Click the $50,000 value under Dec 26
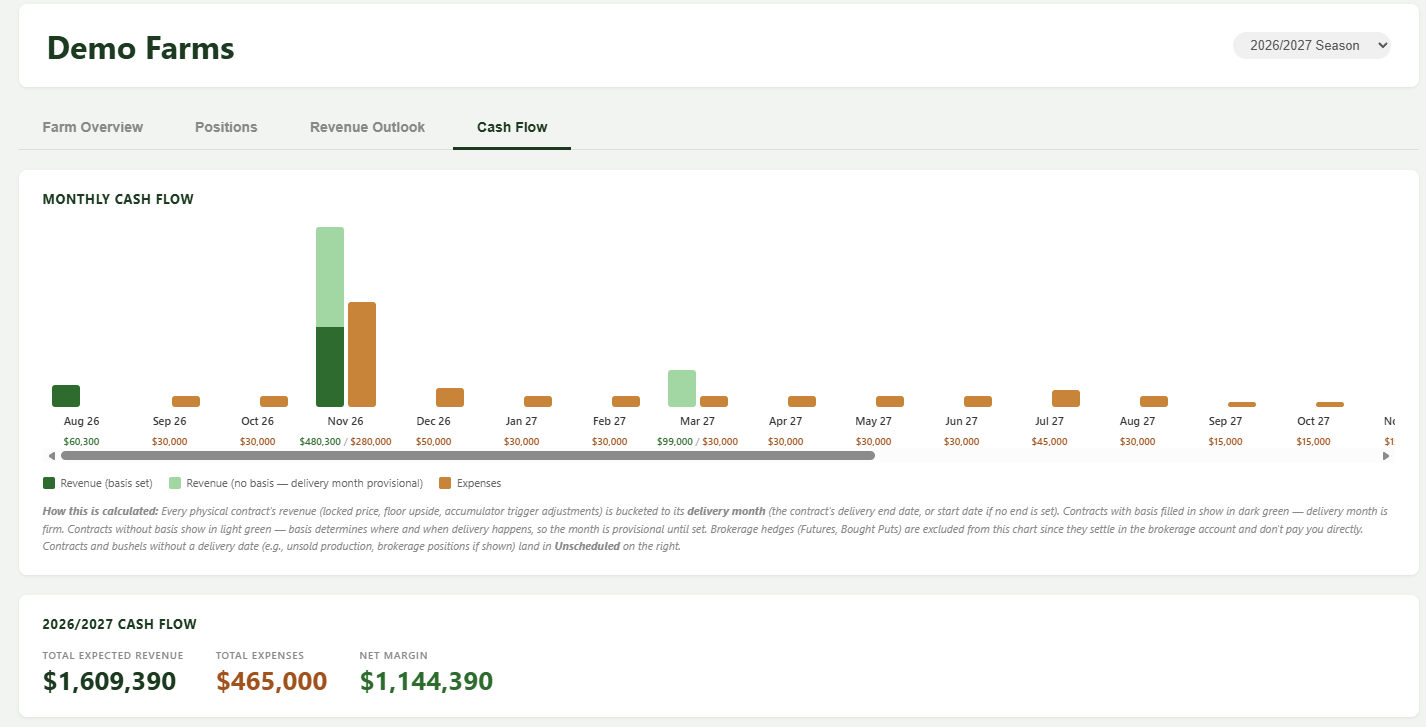 pyautogui.click(x=433, y=441)
